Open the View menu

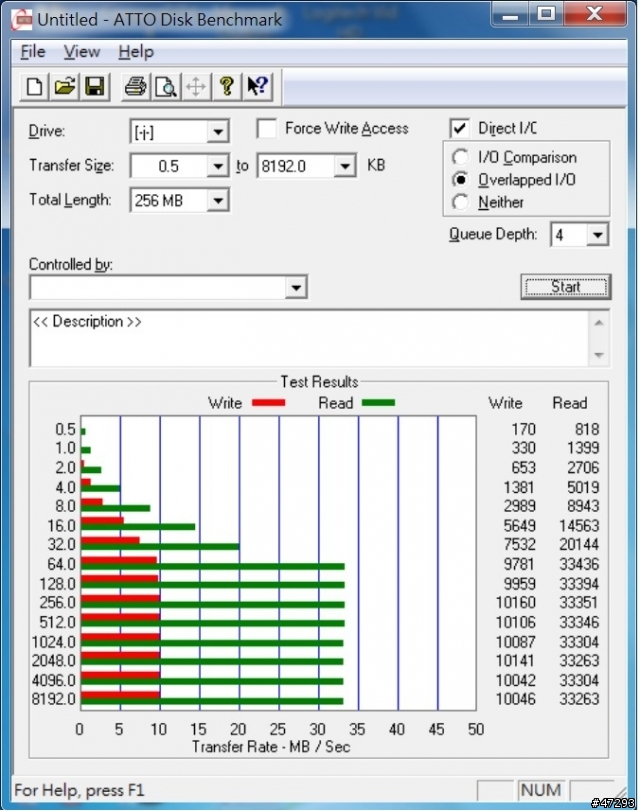[x=82, y=52]
